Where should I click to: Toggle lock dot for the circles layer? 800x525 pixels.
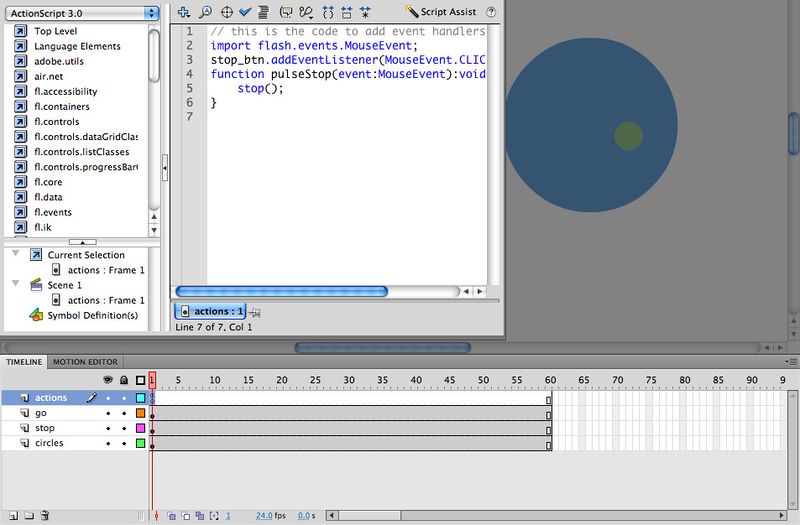click(124, 443)
